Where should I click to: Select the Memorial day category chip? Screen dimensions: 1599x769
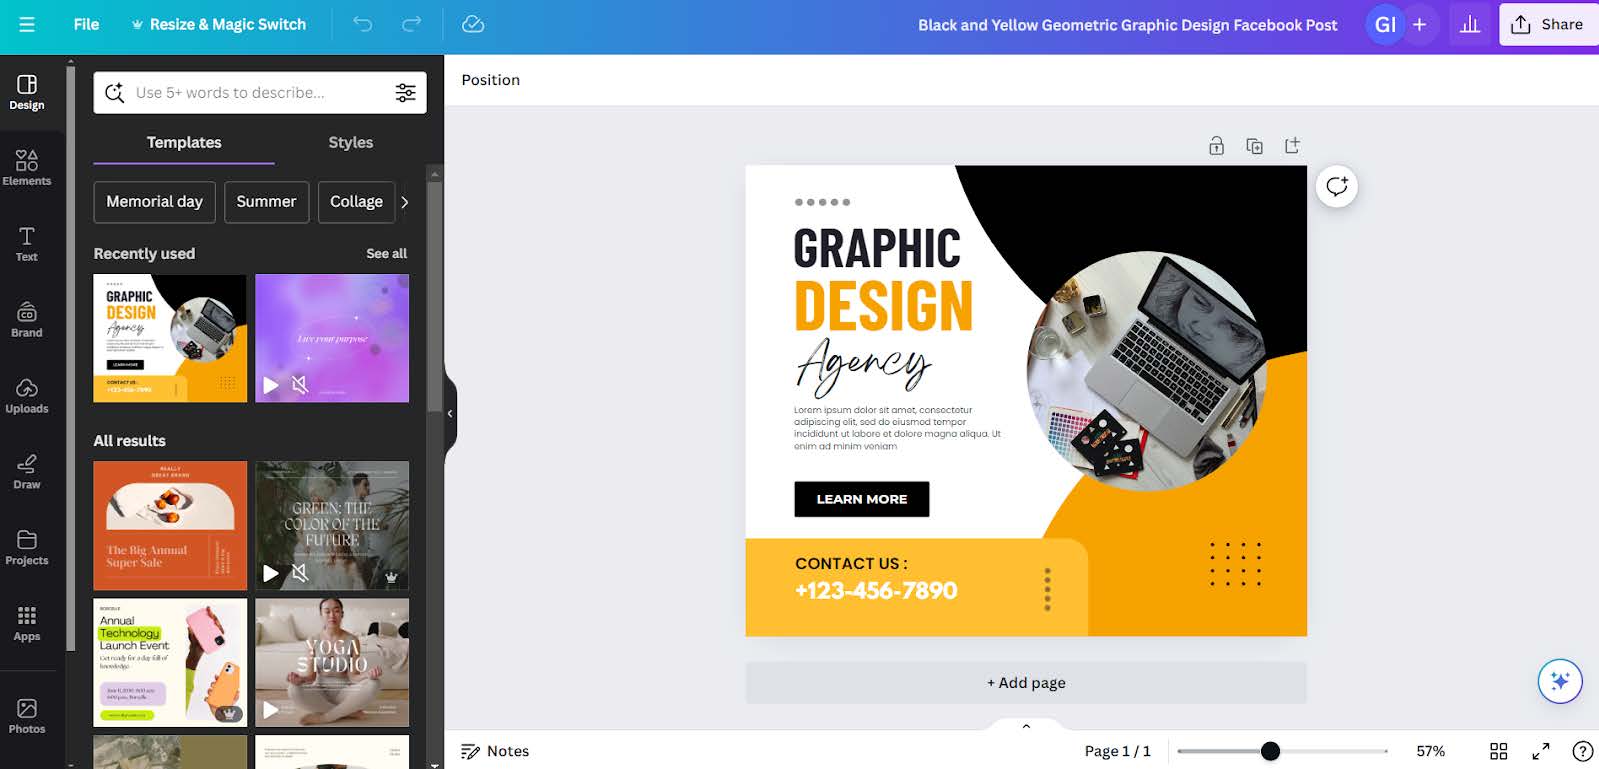pos(155,202)
